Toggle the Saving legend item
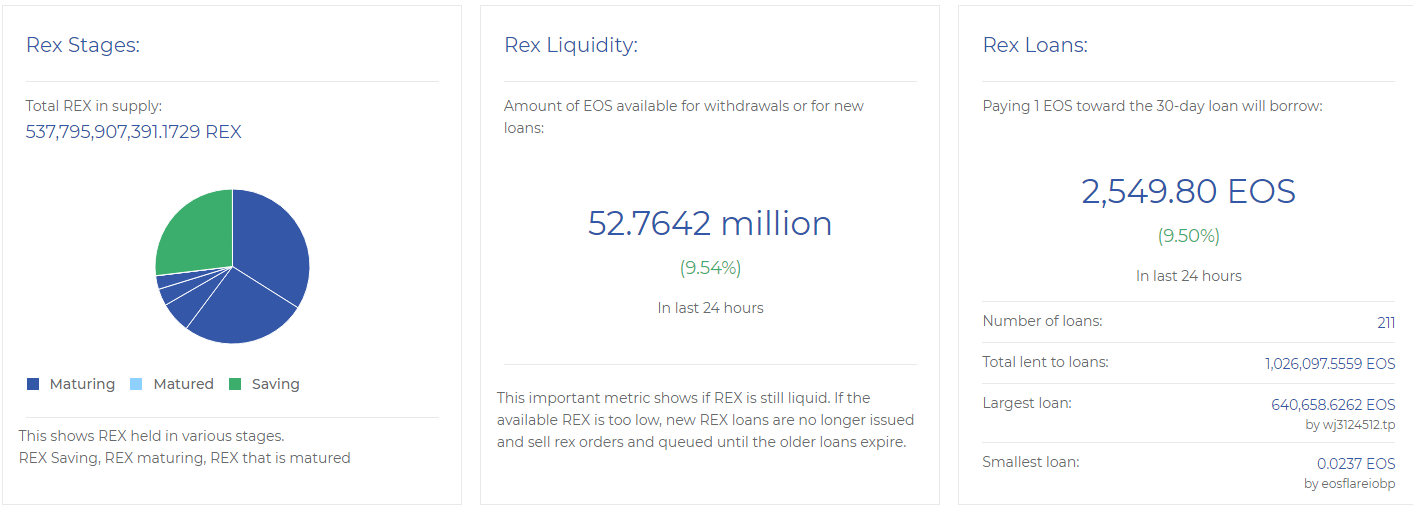The width and height of the screenshot is (1413, 505). coord(264,384)
